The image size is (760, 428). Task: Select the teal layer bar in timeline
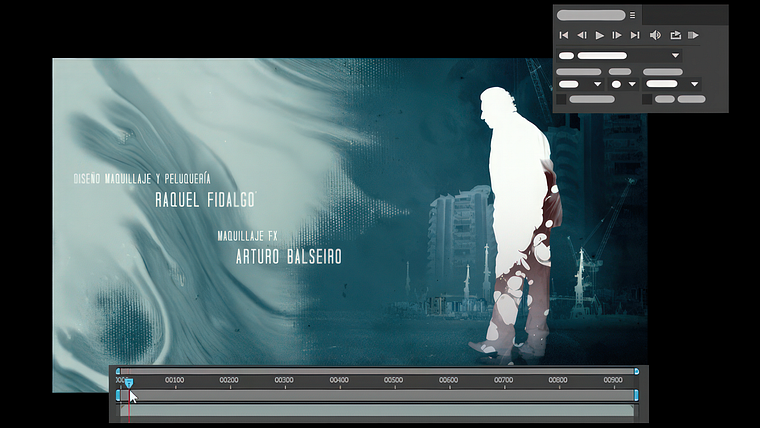(377, 411)
